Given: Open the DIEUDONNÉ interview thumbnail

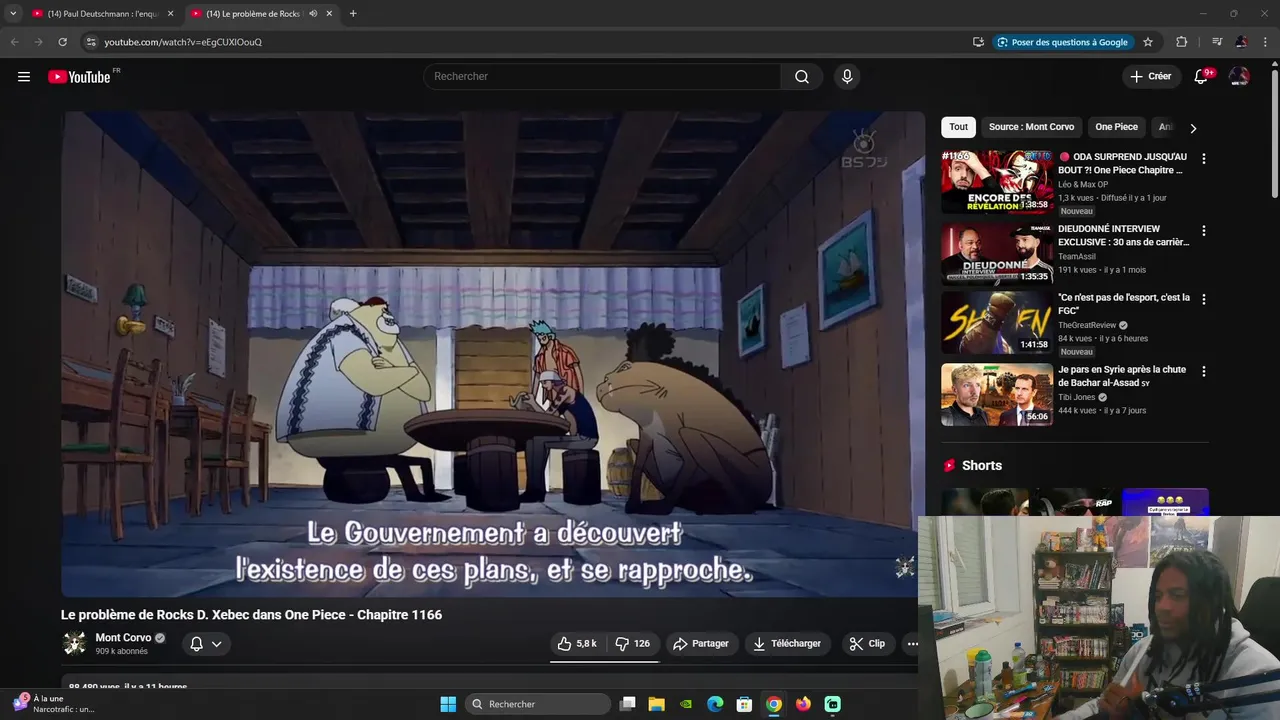Looking at the screenshot, I should [997, 254].
